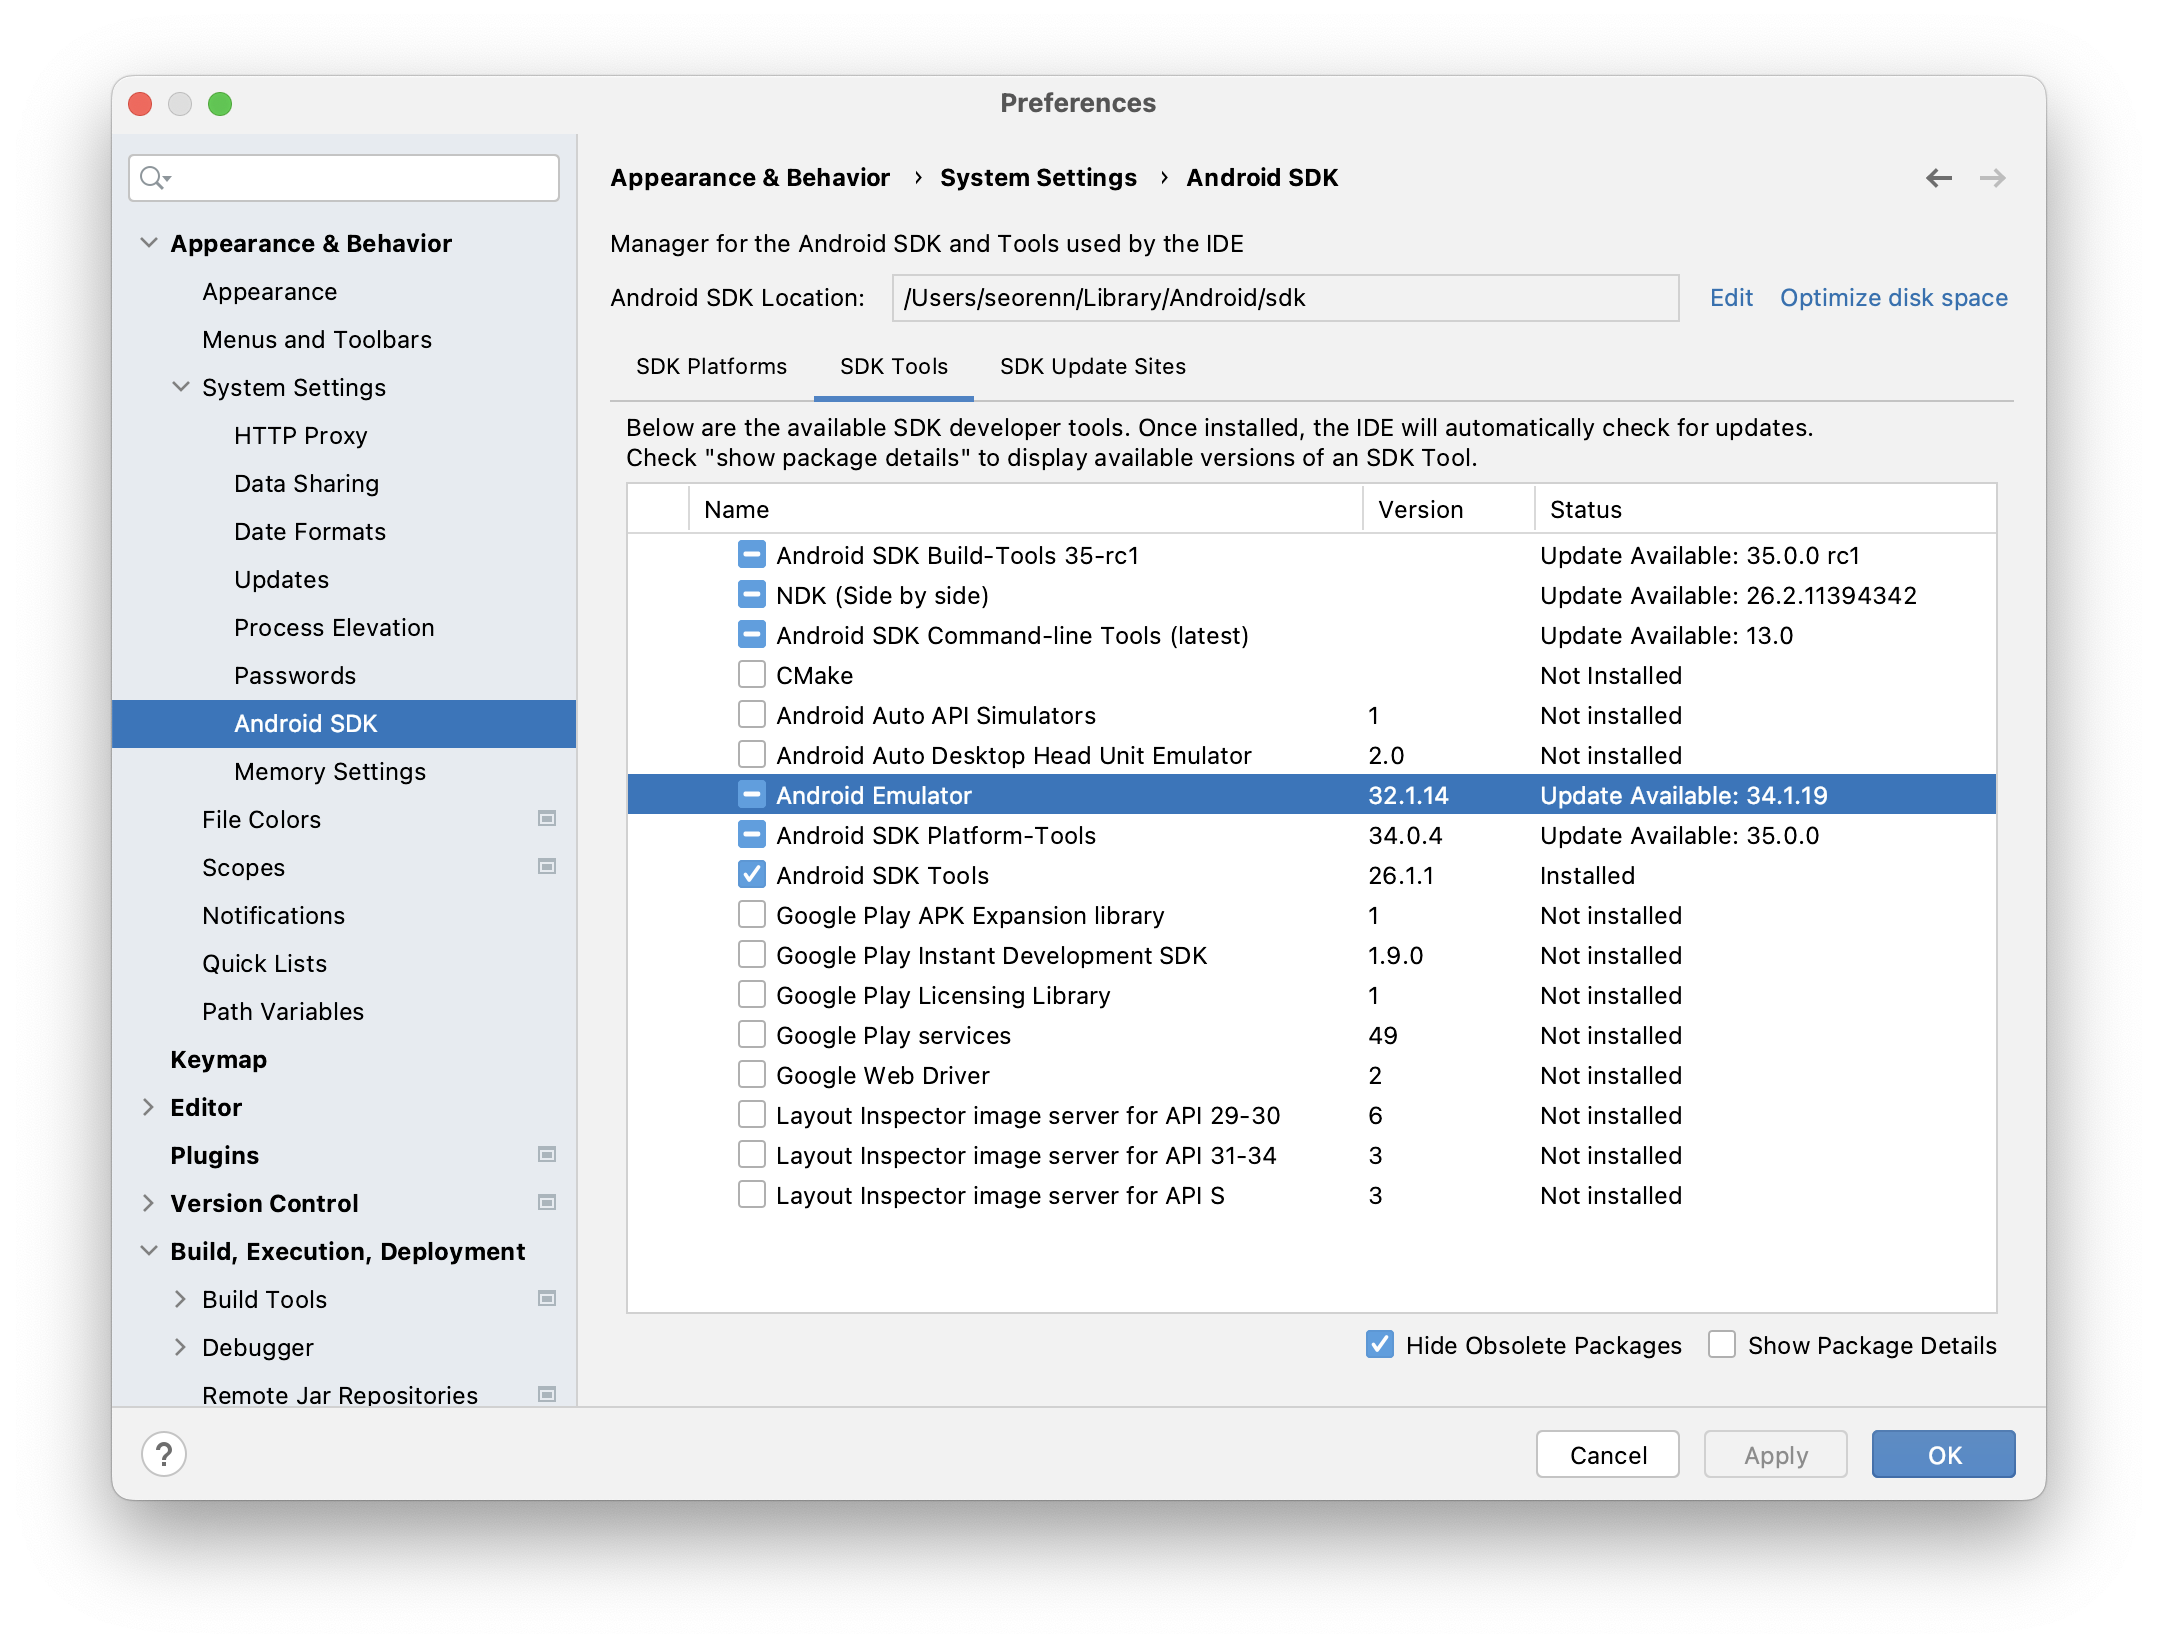Collapse the Appearance & Behavior section

click(x=149, y=243)
